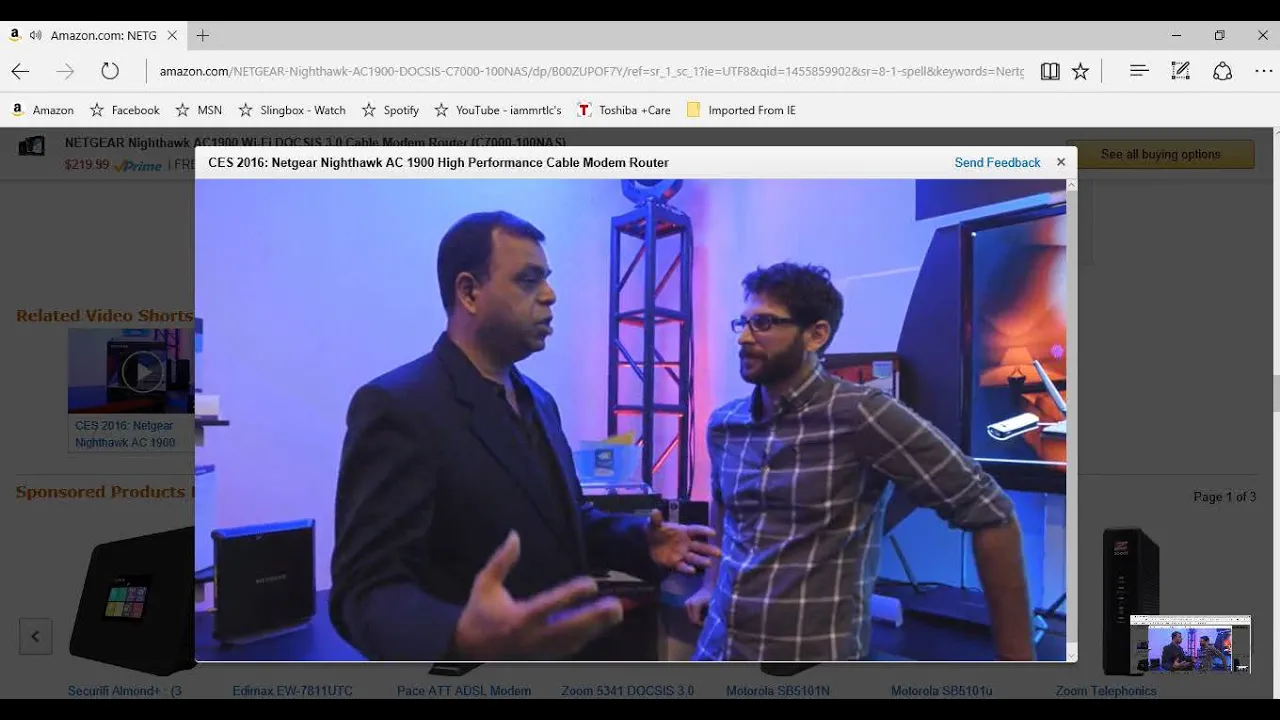Screen dimensions: 1280x720
Task: Click the NETGEAR Nighthawk AC1900 product title
Action: click(x=315, y=143)
